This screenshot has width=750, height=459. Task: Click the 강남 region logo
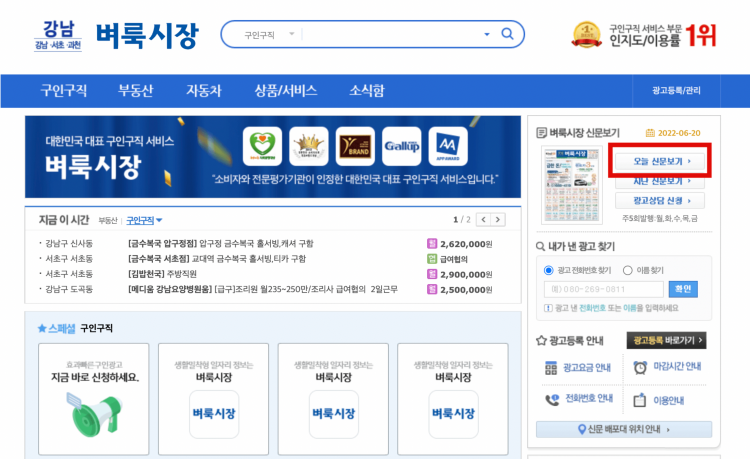pyautogui.click(x=58, y=35)
